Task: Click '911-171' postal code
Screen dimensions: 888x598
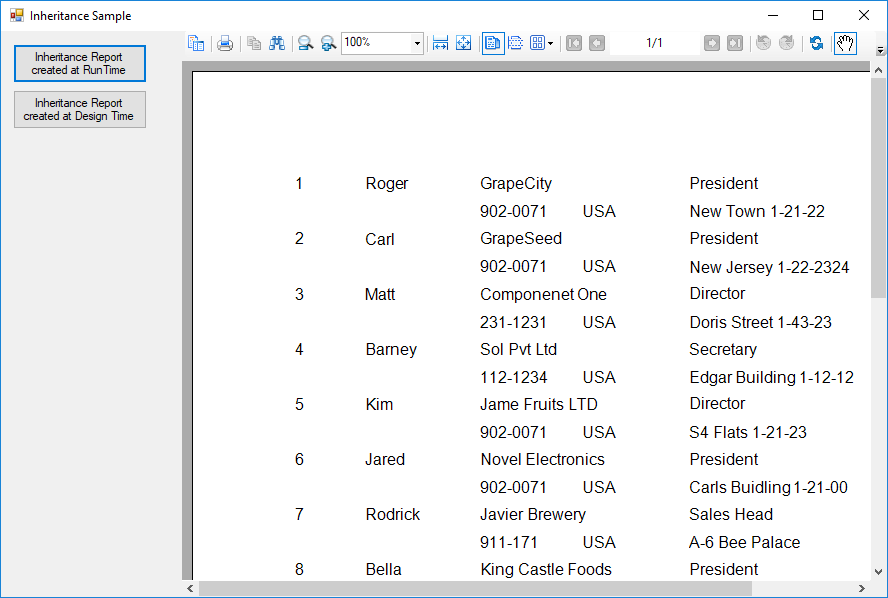Action: (509, 543)
